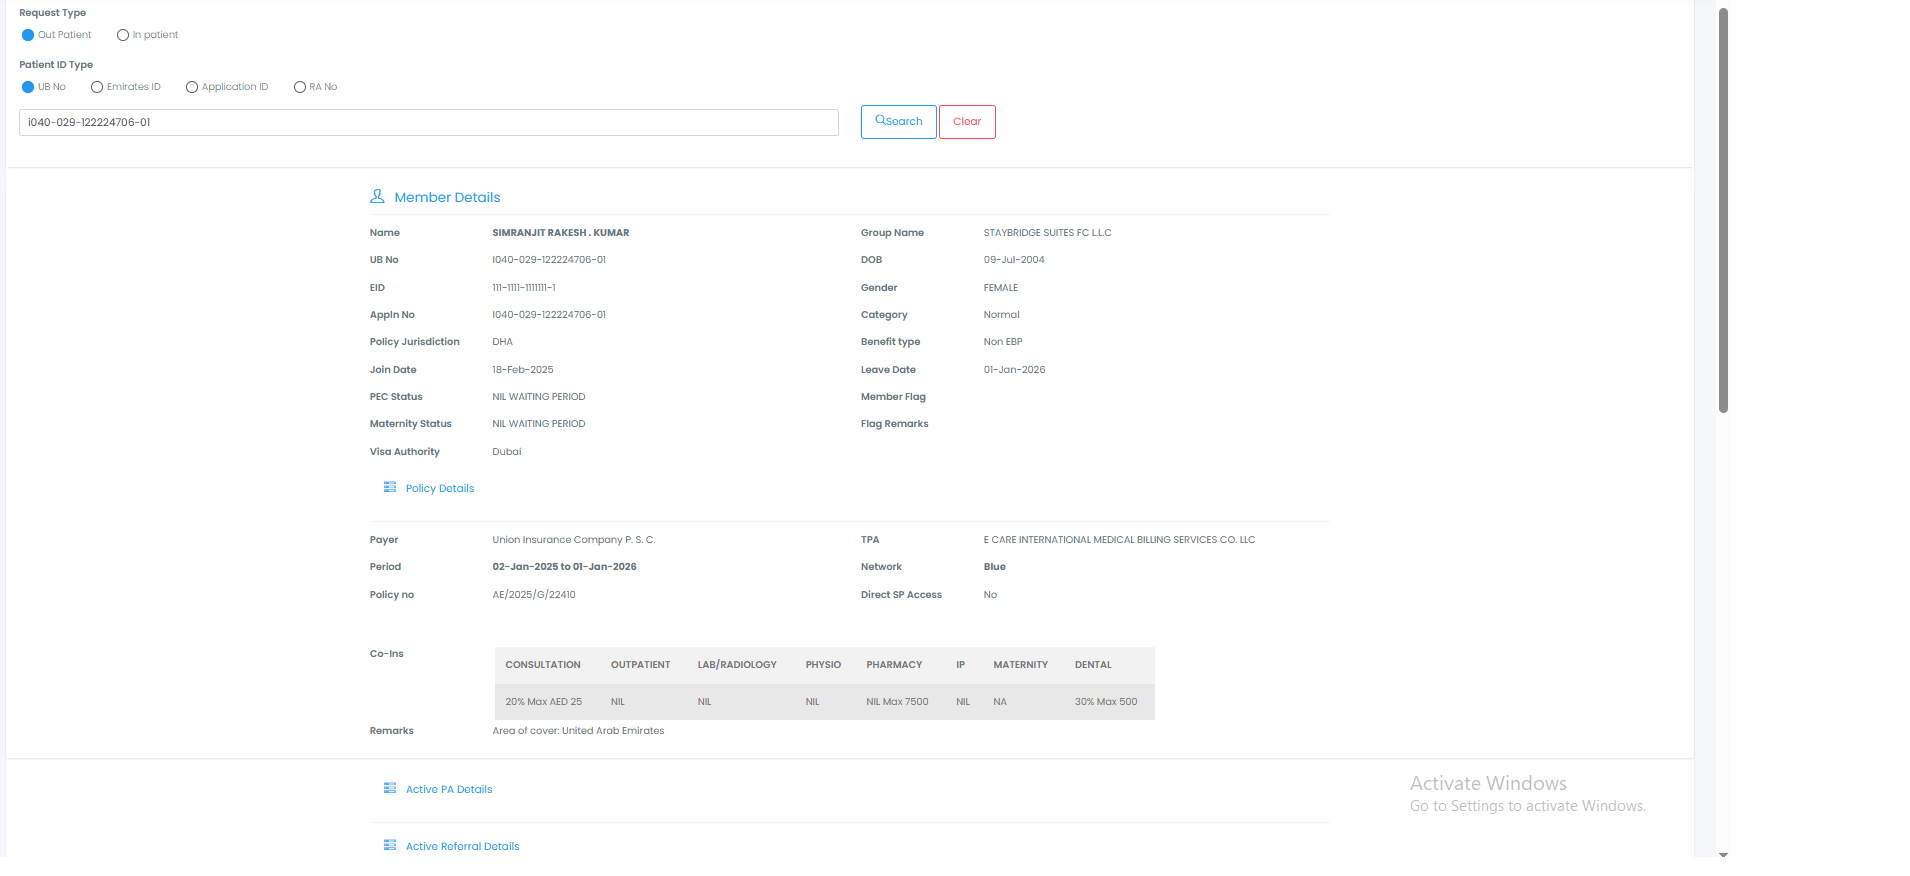Click the PHYSIO column header
The width and height of the screenshot is (1910, 876).
[823, 665]
